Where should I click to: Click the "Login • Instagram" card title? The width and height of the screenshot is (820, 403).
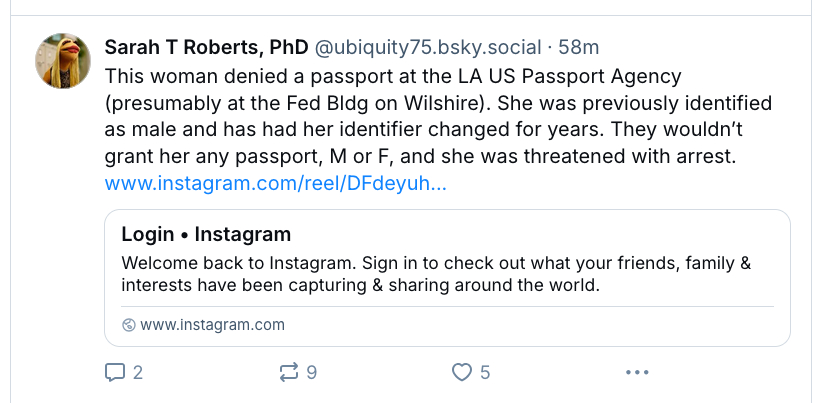coord(206,235)
